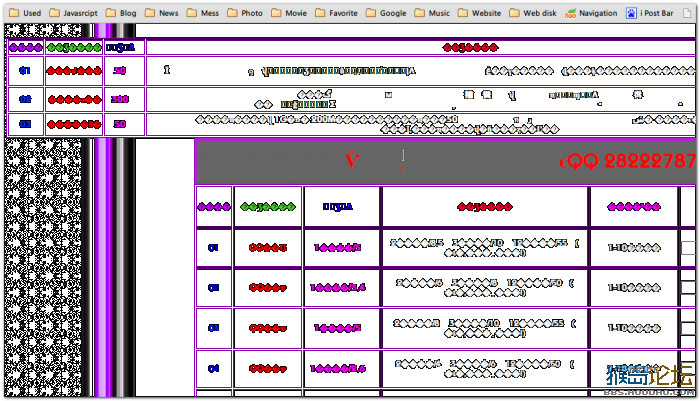Open the Photo bookmarks folder
This screenshot has height=401, width=700.
click(245, 13)
